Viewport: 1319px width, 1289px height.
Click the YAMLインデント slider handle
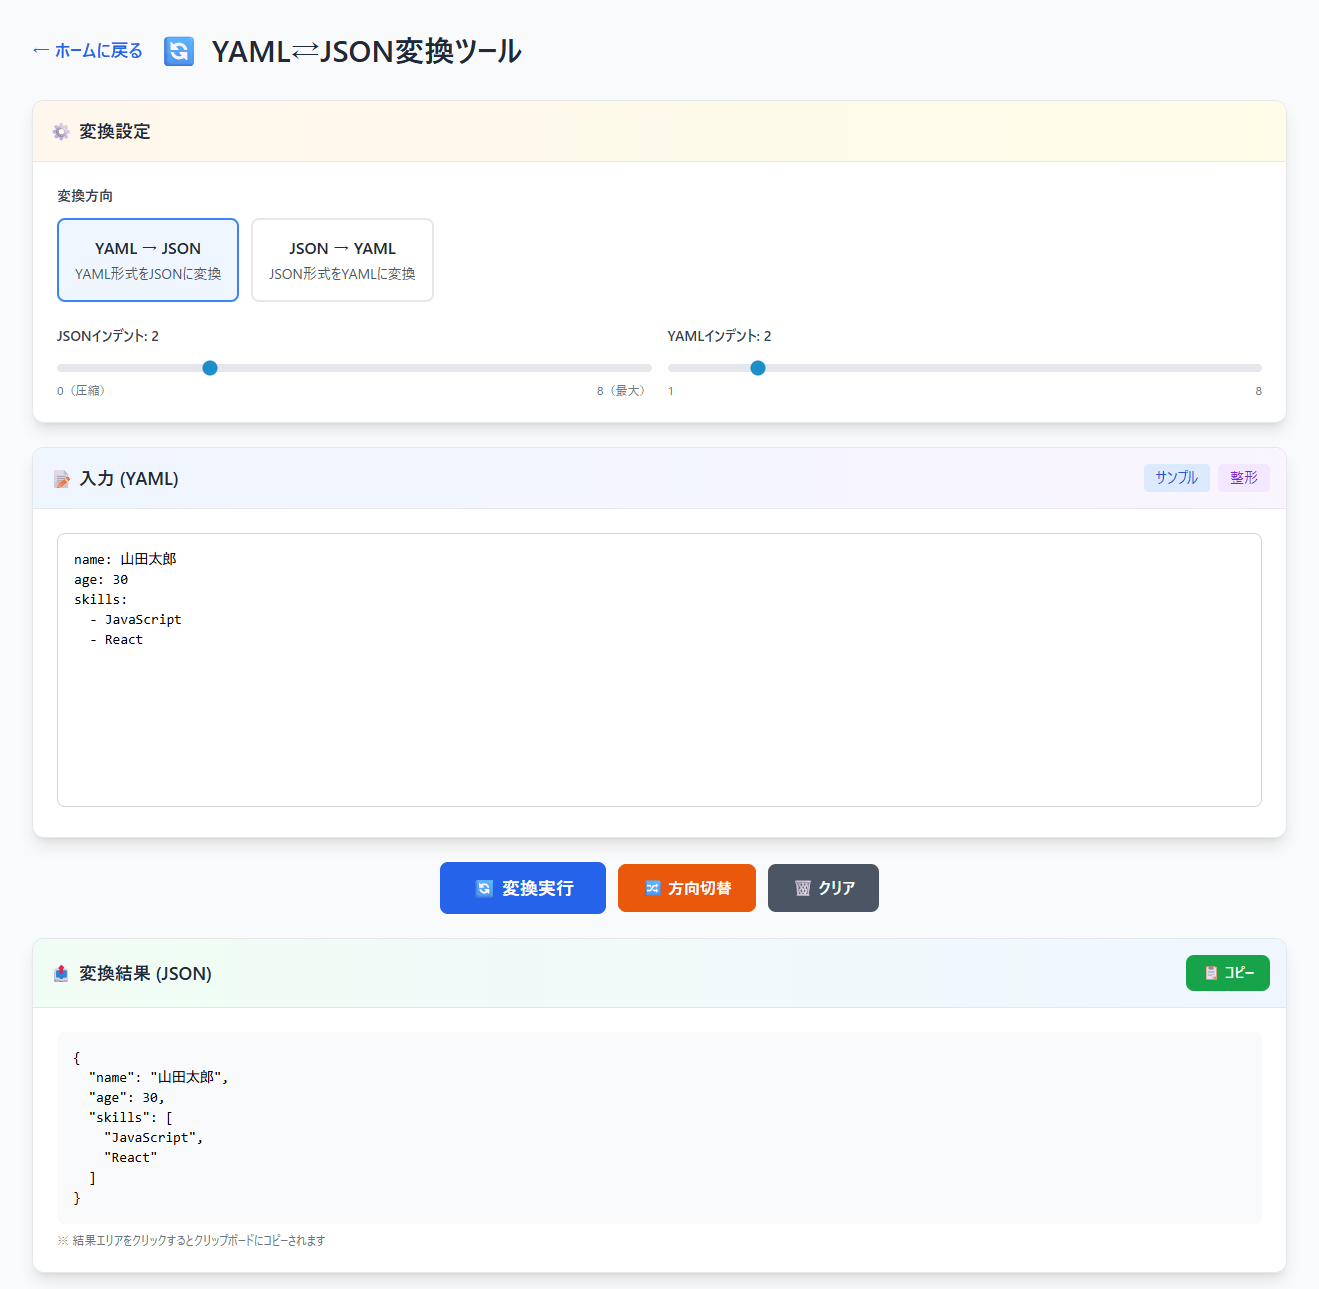point(758,368)
